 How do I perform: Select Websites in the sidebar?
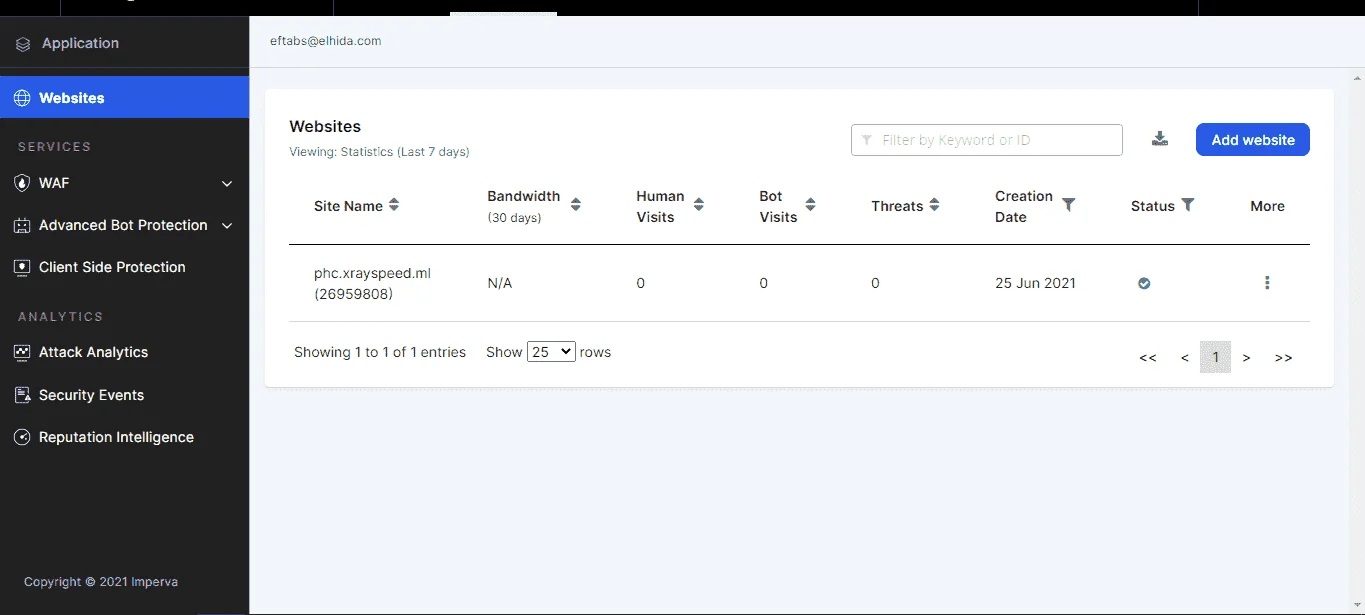[x=124, y=98]
